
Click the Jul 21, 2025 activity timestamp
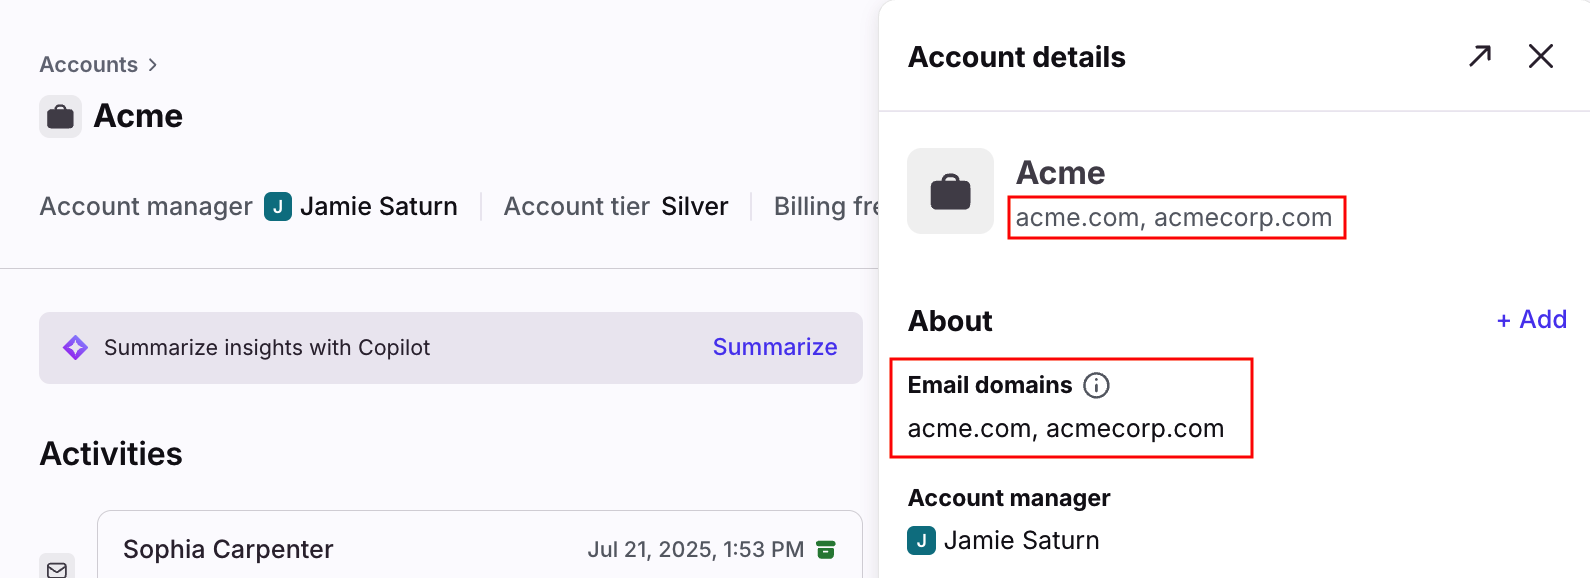[696, 549]
